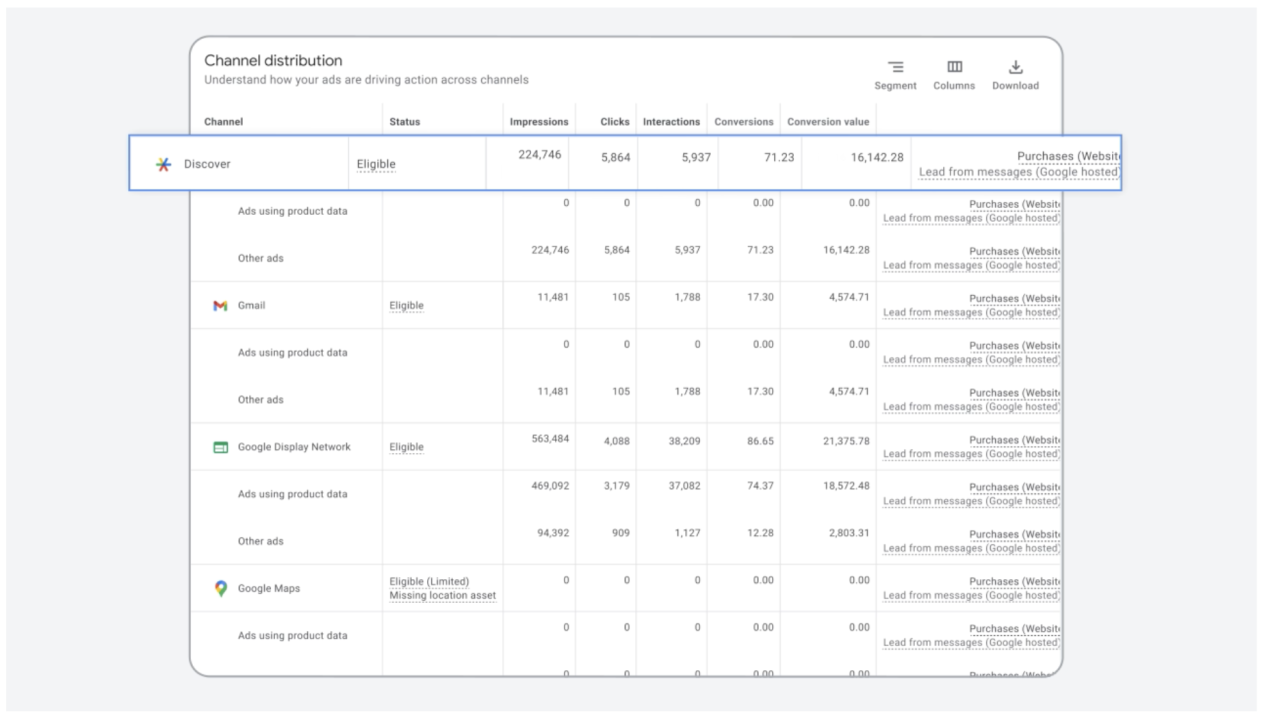Screen dimensions: 1266x720
Task: Open the Segment options
Action: click(x=895, y=72)
